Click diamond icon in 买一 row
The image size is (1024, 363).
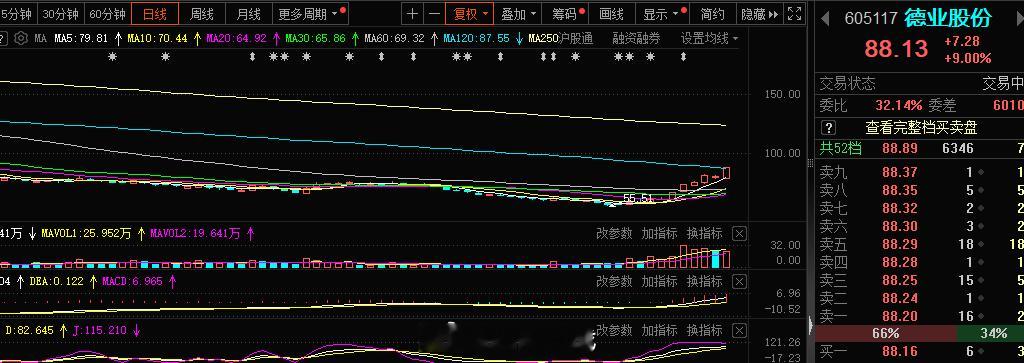coord(980,352)
